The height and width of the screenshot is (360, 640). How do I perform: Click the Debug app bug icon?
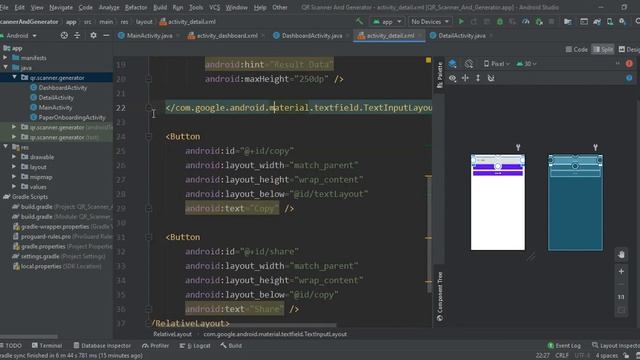click(500, 22)
